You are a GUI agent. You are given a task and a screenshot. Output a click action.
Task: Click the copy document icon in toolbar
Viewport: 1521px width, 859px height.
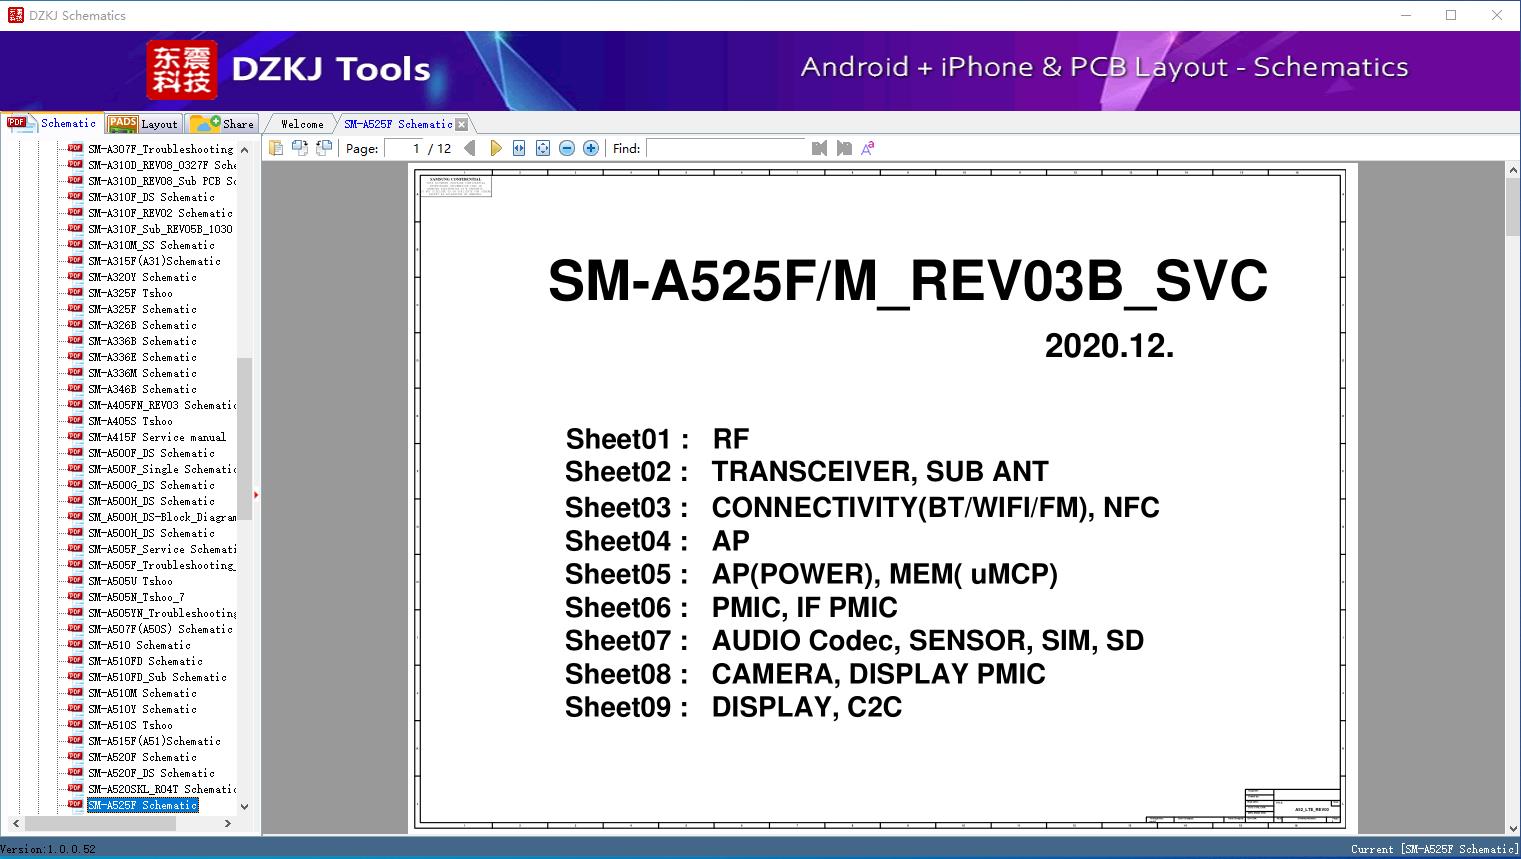pos(275,148)
